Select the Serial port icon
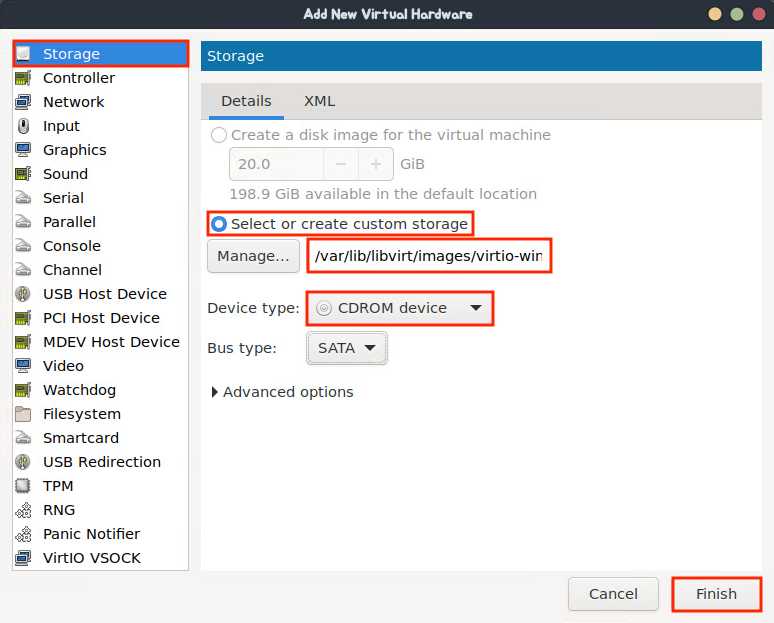This screenshot has width=774, height=623. point(23,198)
